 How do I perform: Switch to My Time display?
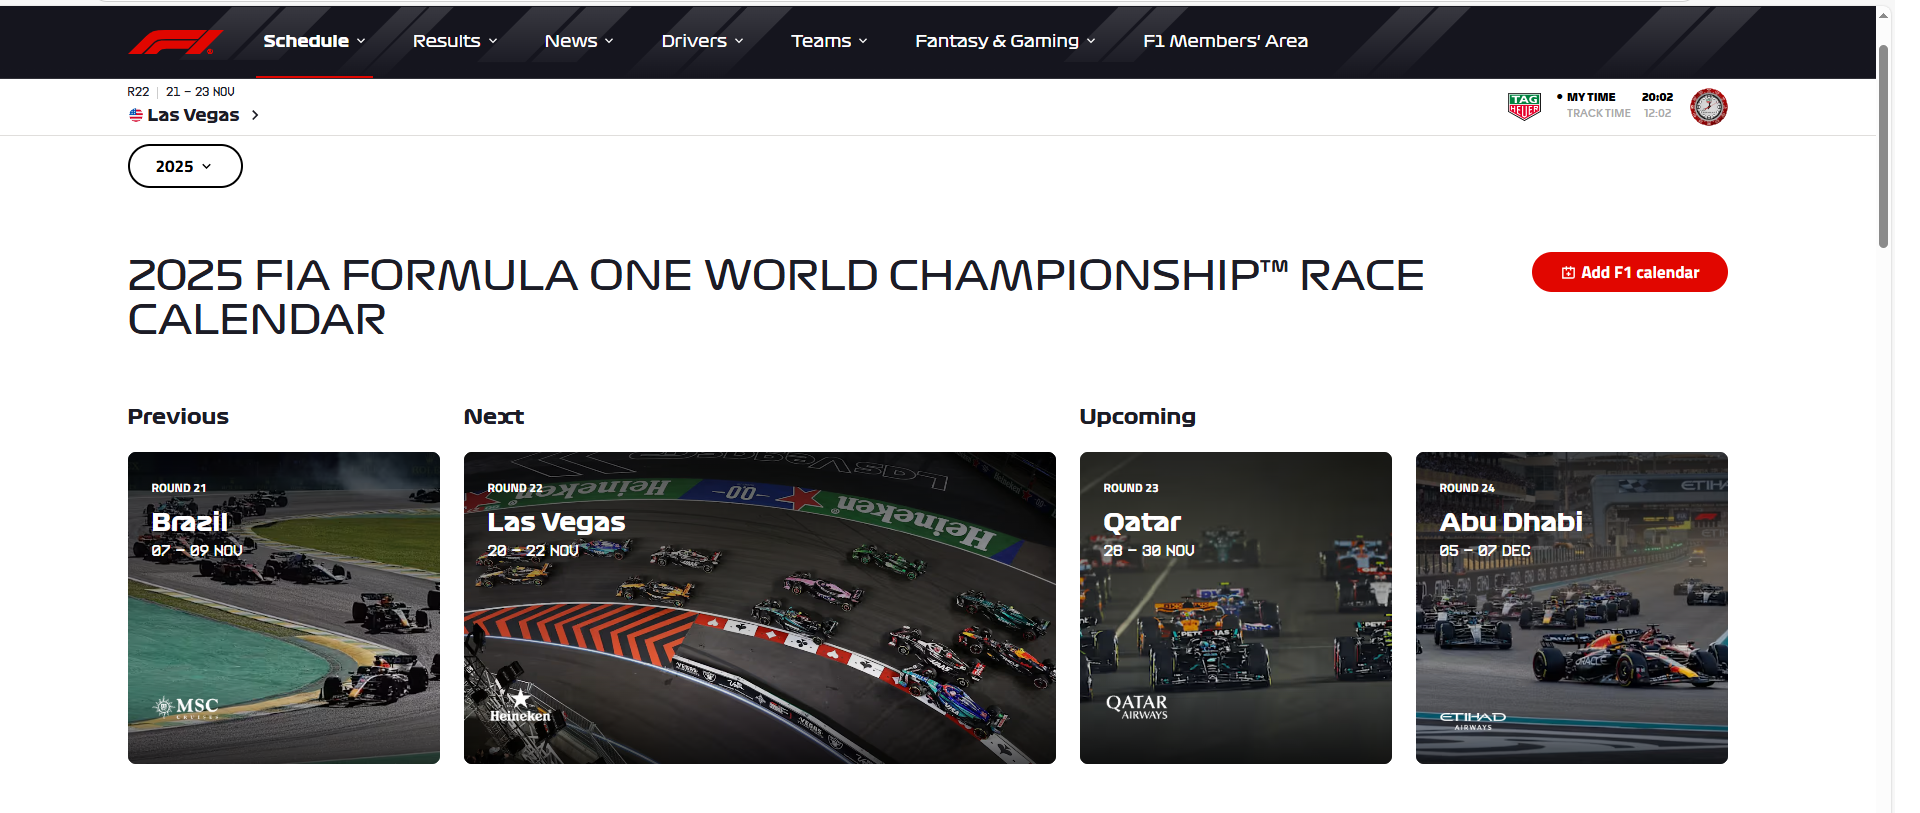pyautogui.click(x=1590, y=97)
